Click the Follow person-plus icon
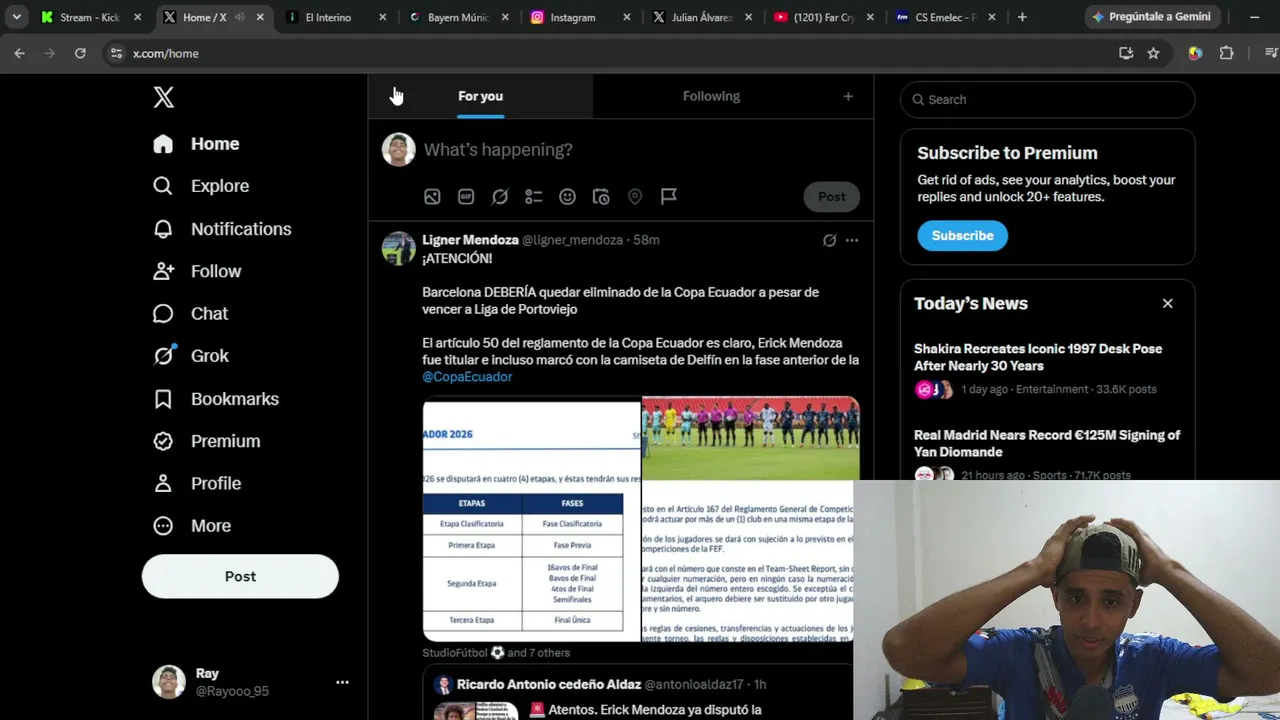 pos(163,271)
